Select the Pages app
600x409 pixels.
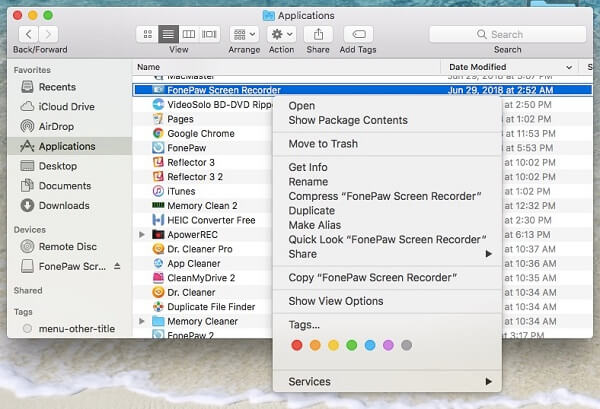(203, 119)
